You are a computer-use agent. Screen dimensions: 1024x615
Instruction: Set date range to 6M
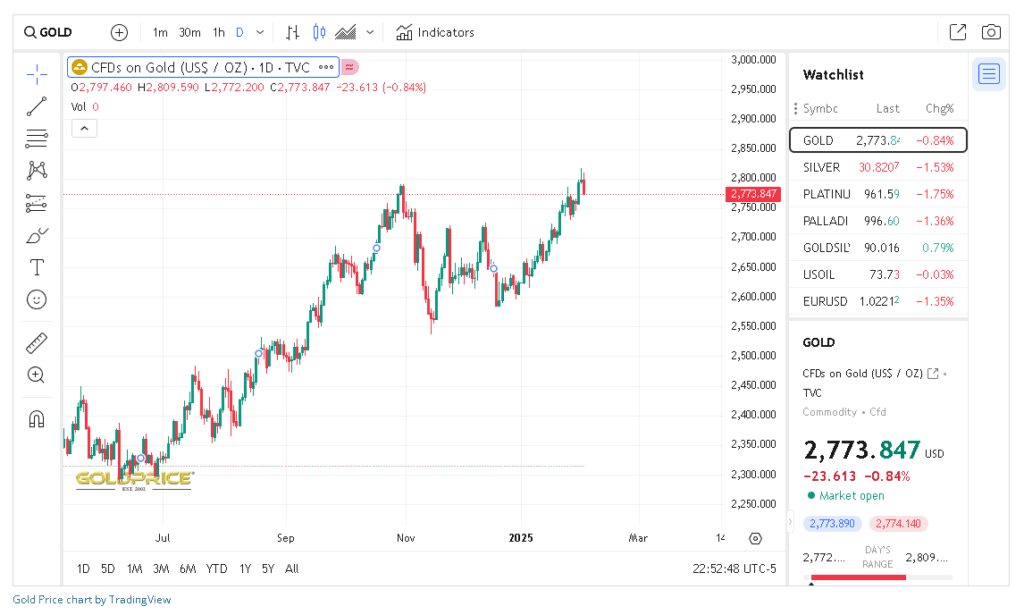tap(188, 569)
